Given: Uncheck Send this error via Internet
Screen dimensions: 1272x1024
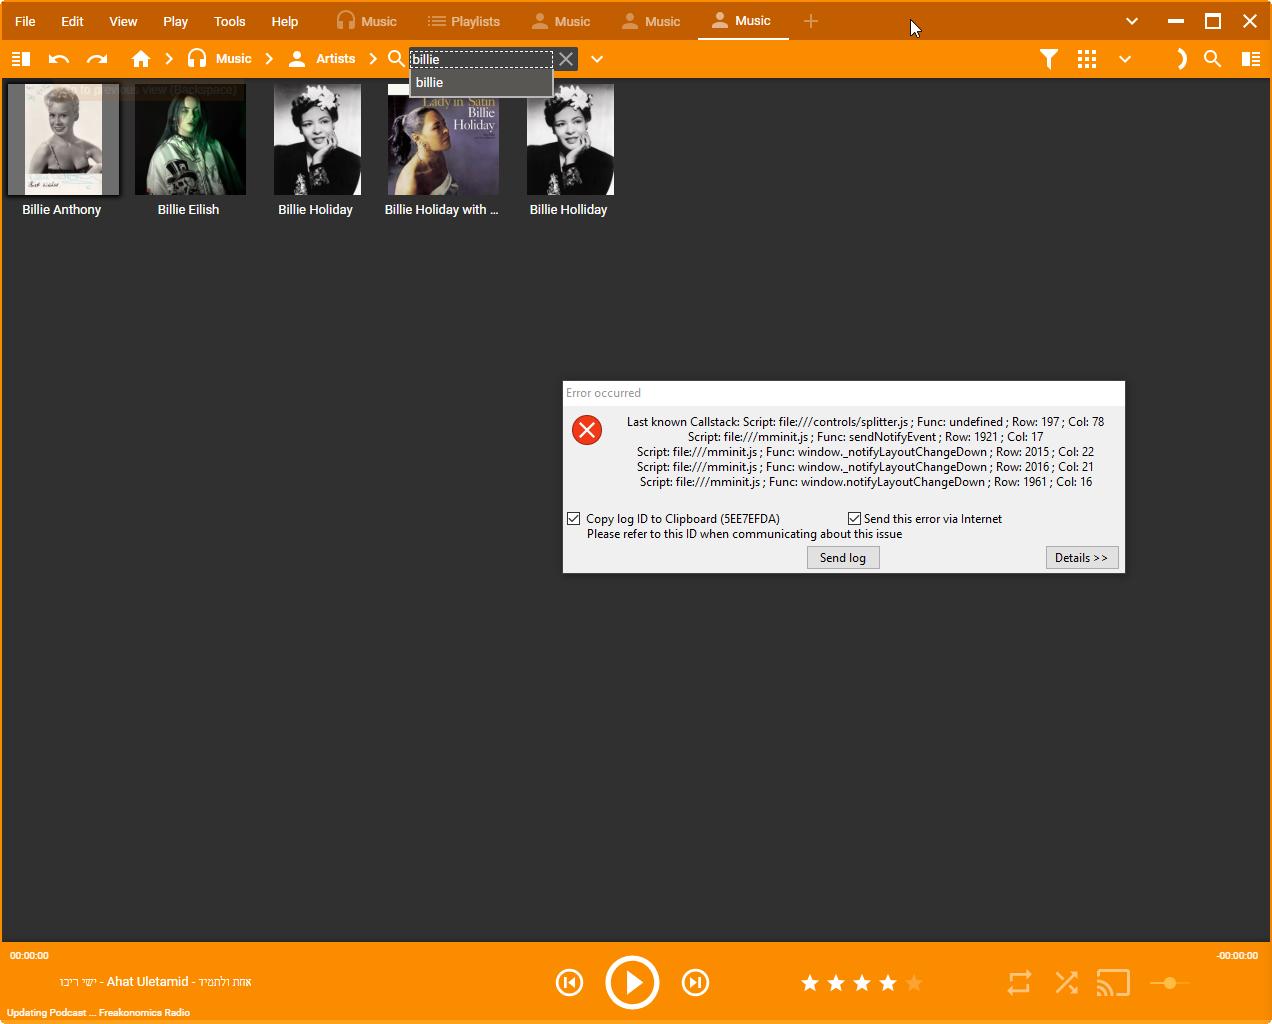Looking at the screenshot, I should point(855,519).
